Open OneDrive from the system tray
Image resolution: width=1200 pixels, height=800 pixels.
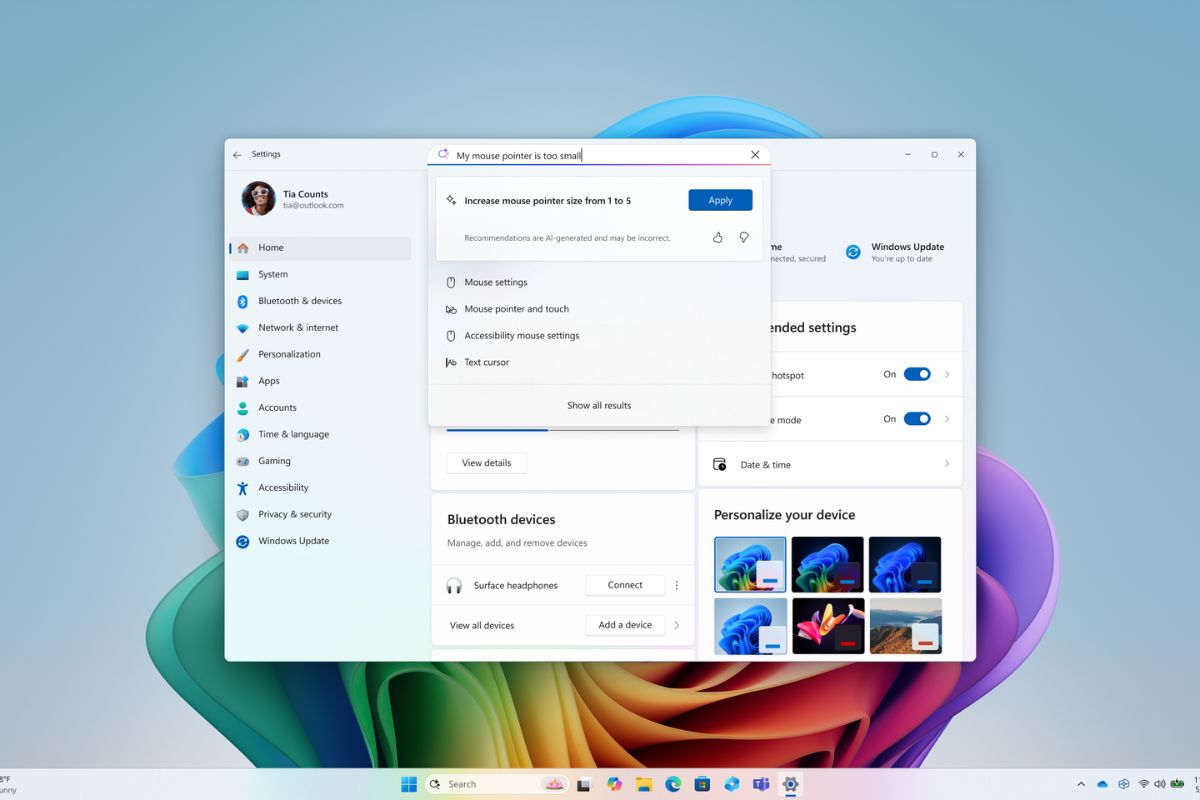tap(1100, 784)
